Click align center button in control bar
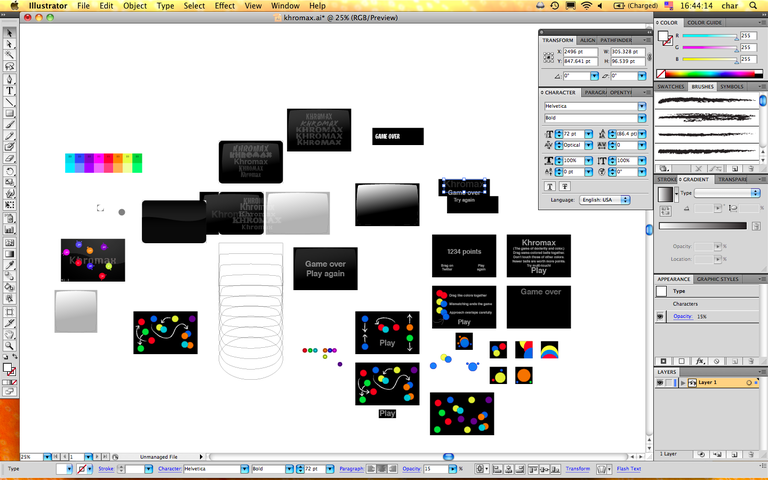Screen dimensions: 768x480 pos(382,469)
